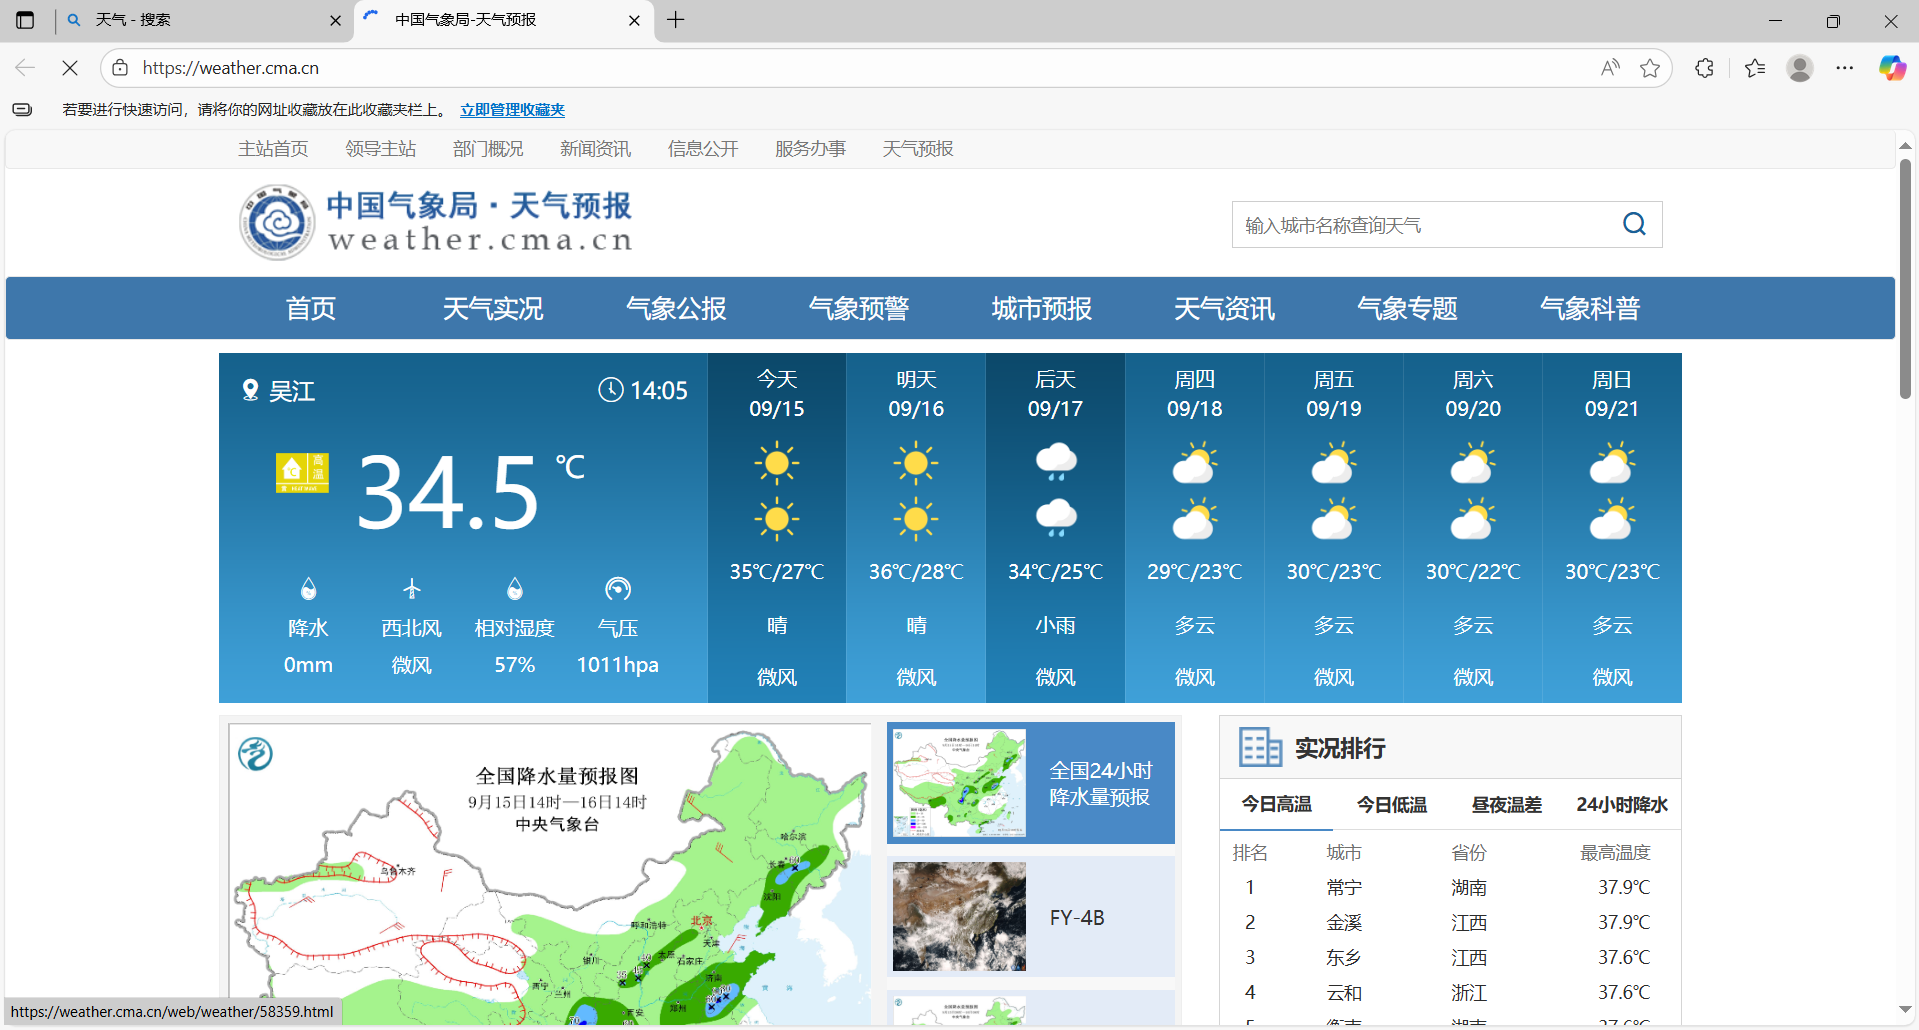Open the user profile avatar

[1800, 68]
